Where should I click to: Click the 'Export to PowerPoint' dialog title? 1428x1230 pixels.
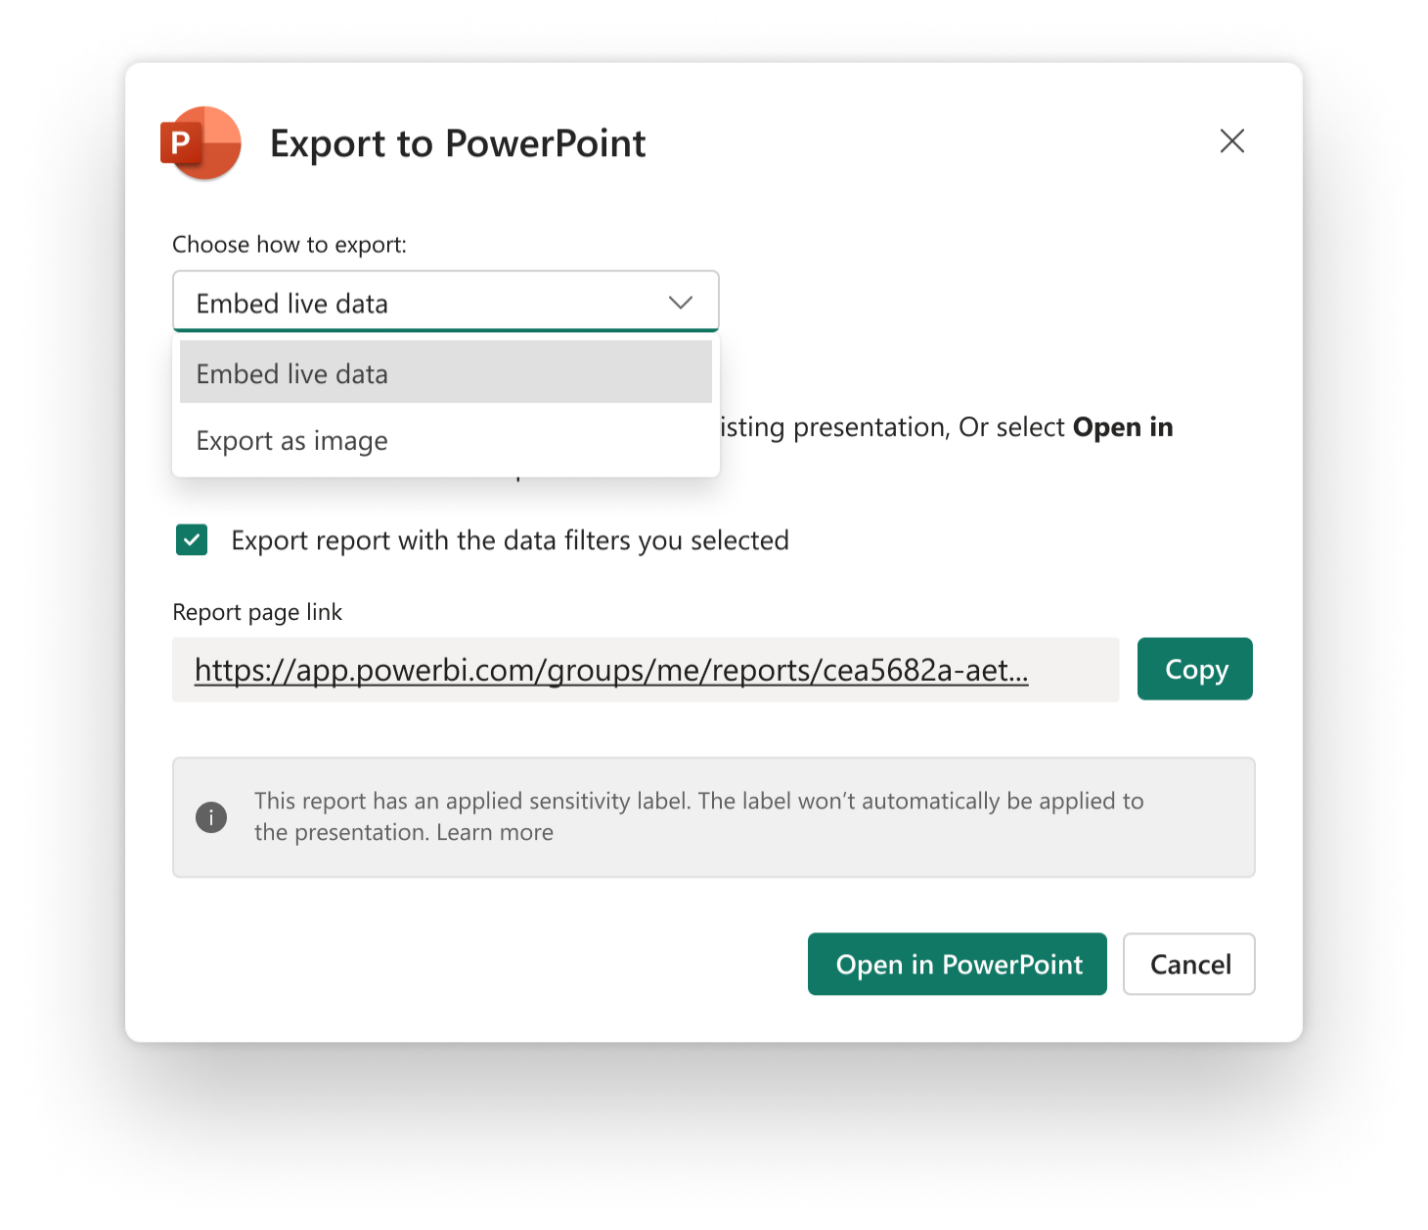(x=457, y=143)
